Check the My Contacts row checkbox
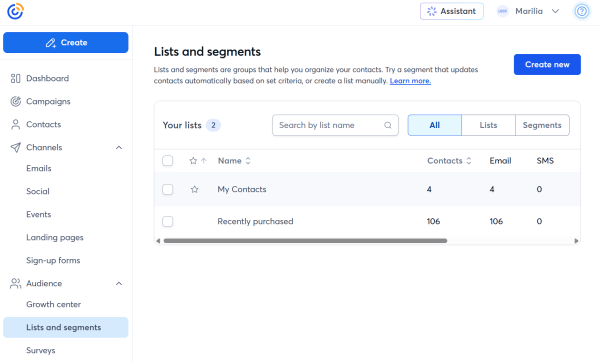 [x=167, y=189]
